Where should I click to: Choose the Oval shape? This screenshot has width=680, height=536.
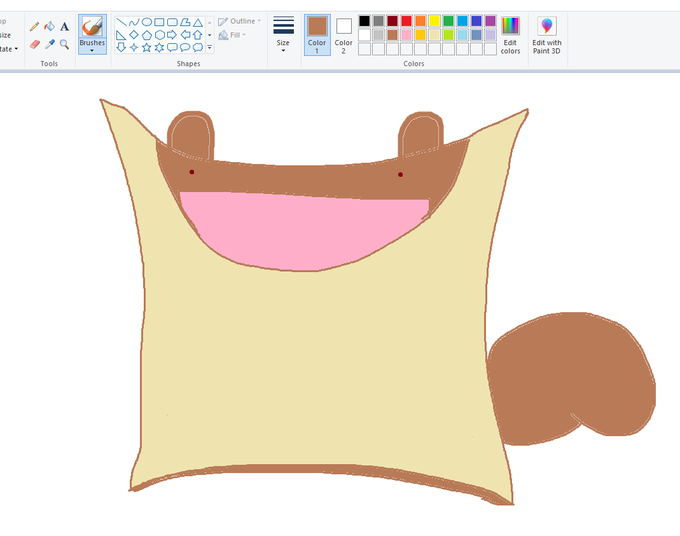147,22
